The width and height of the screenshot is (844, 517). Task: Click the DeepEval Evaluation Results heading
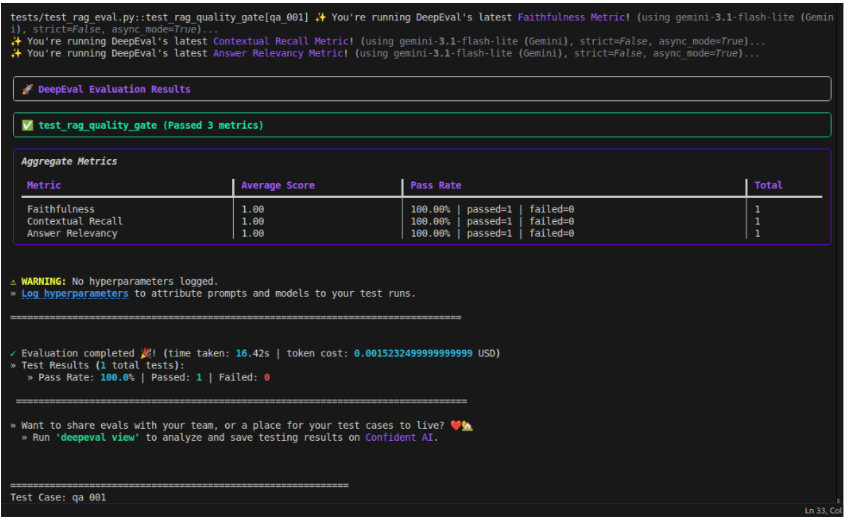[114, 89]
